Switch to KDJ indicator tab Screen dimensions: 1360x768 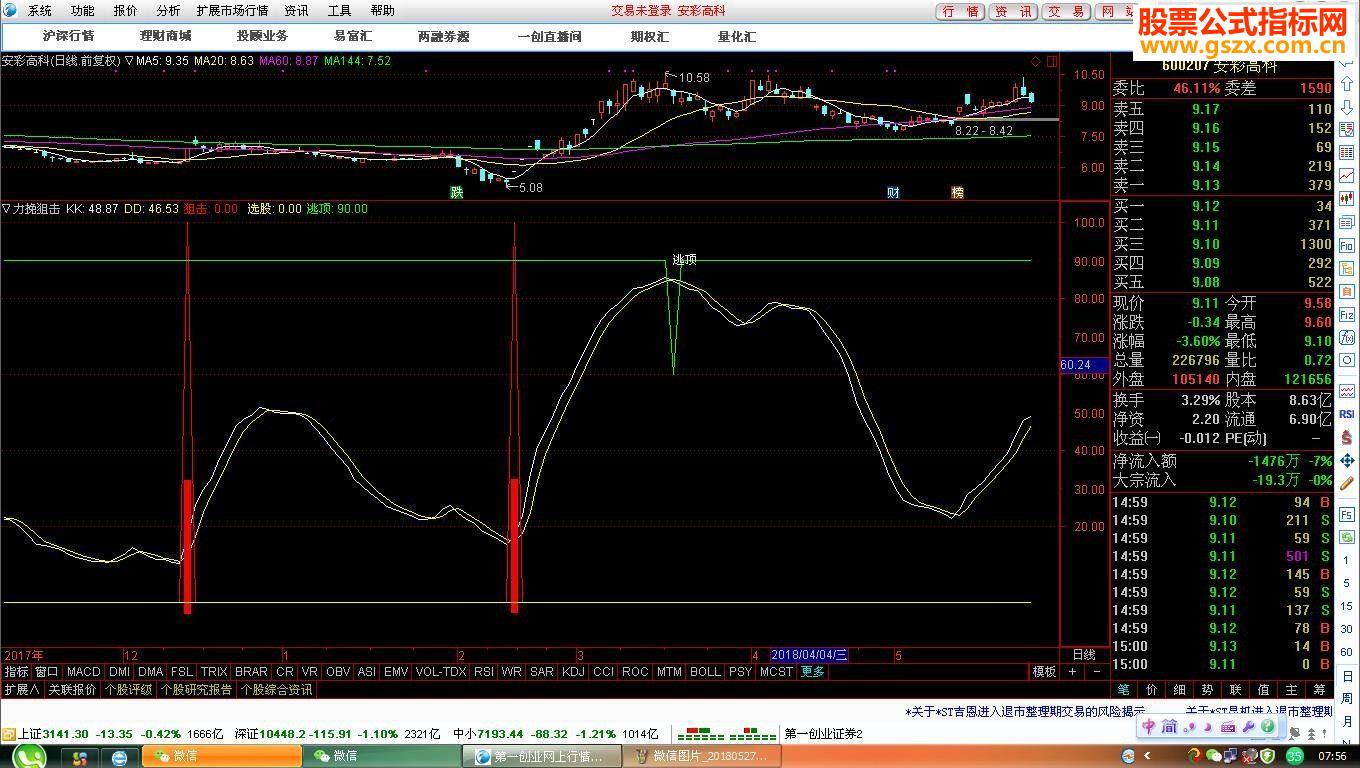573,672
